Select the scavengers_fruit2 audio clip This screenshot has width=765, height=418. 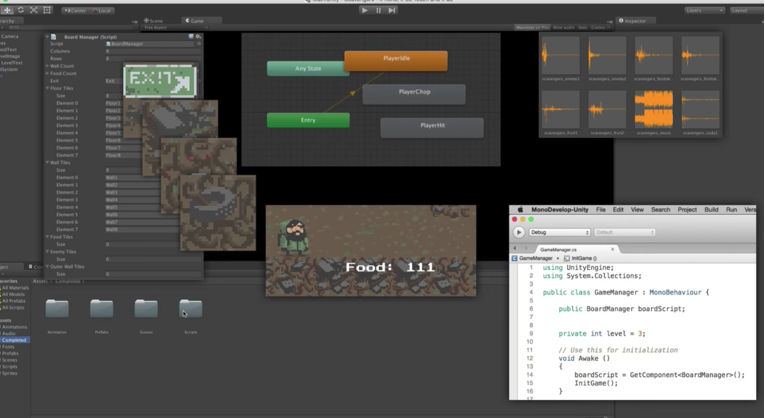(x=606, y=113)
